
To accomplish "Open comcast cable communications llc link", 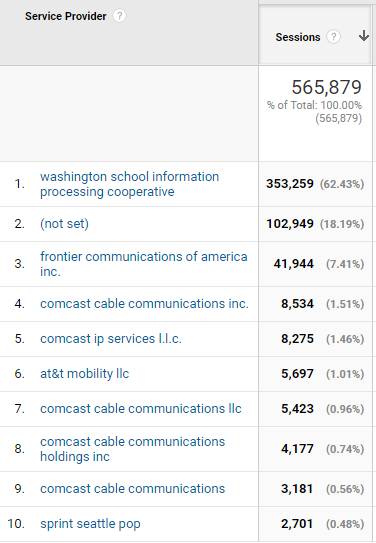I will pyautogui.click(x=141, y=409).
